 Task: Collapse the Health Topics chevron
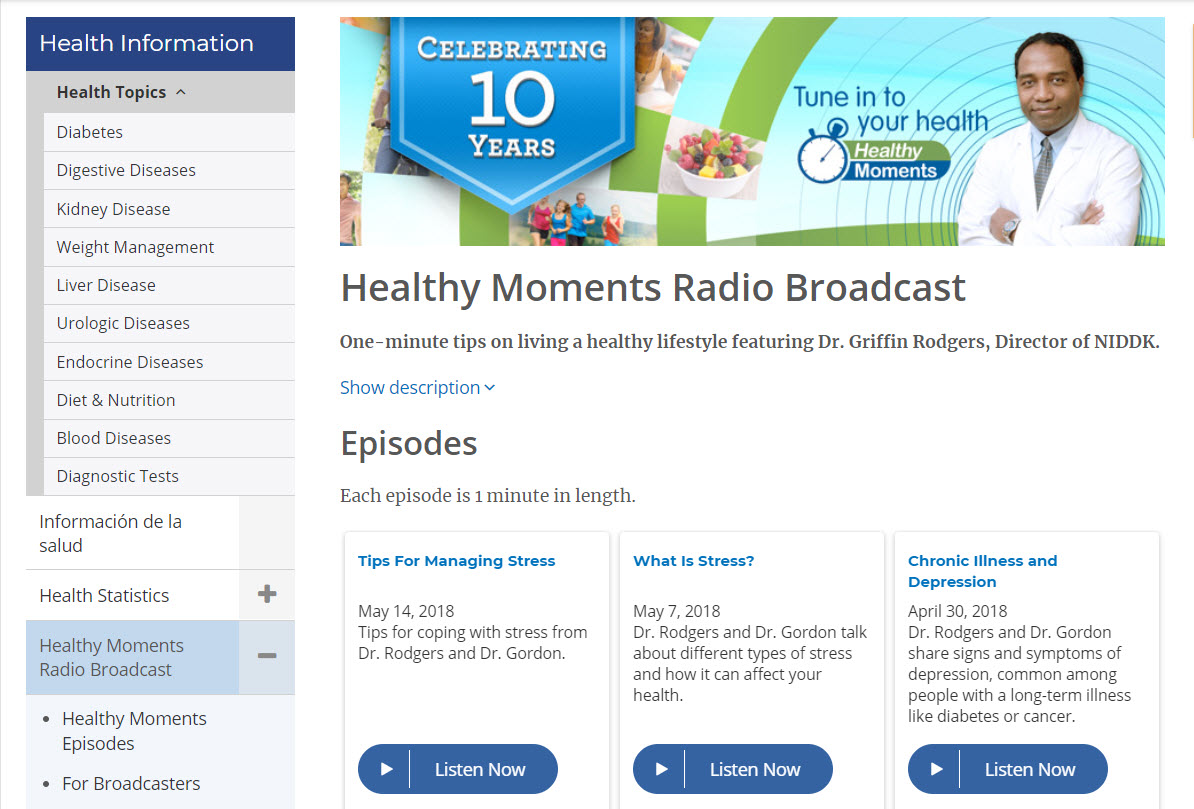(x=181, y=91)
